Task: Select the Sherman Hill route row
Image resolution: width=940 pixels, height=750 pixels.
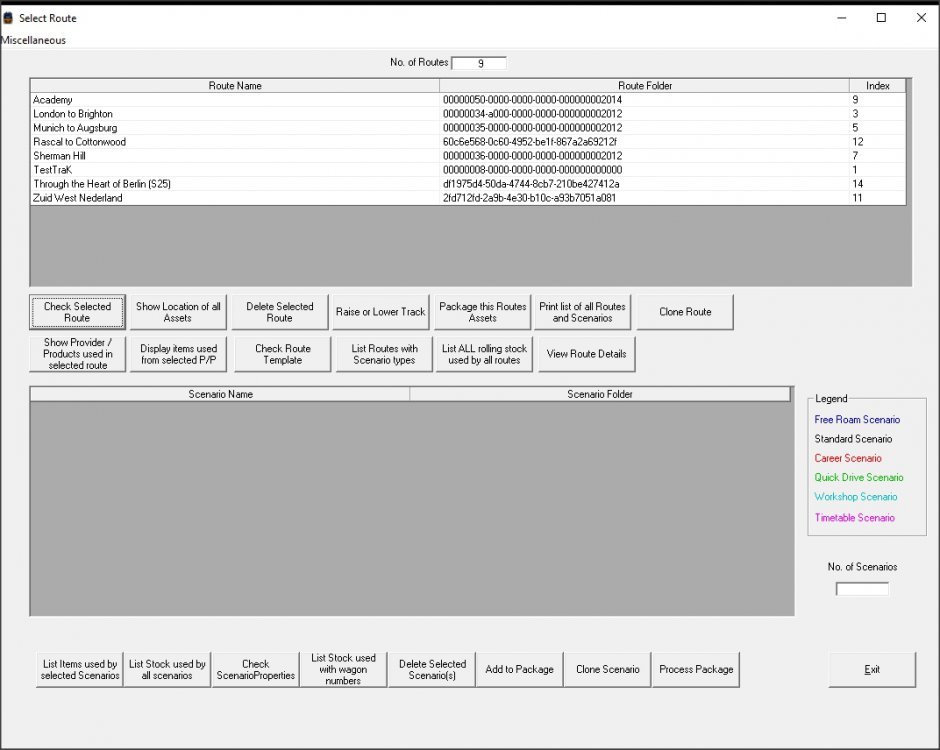Action: click(x=59, y=156)
